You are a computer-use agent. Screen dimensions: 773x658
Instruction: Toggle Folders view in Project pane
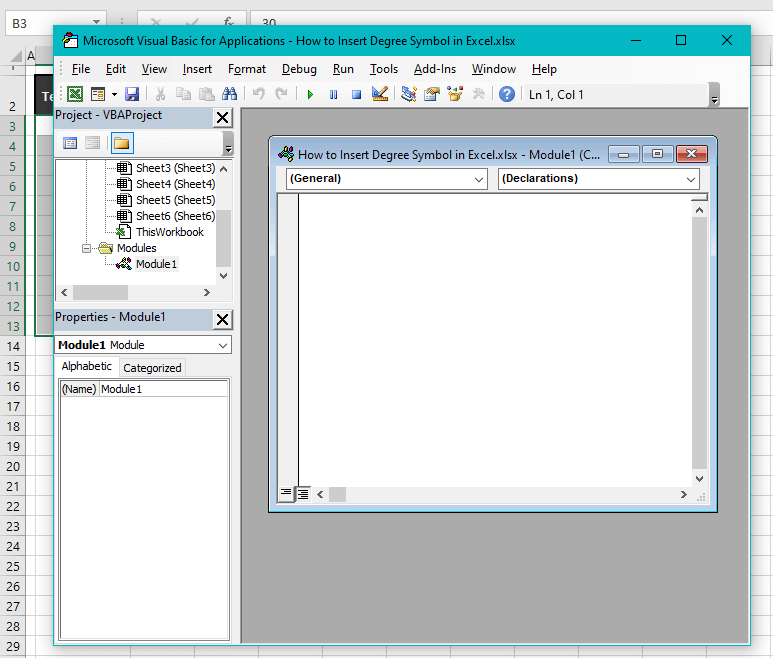pos(122,143)
